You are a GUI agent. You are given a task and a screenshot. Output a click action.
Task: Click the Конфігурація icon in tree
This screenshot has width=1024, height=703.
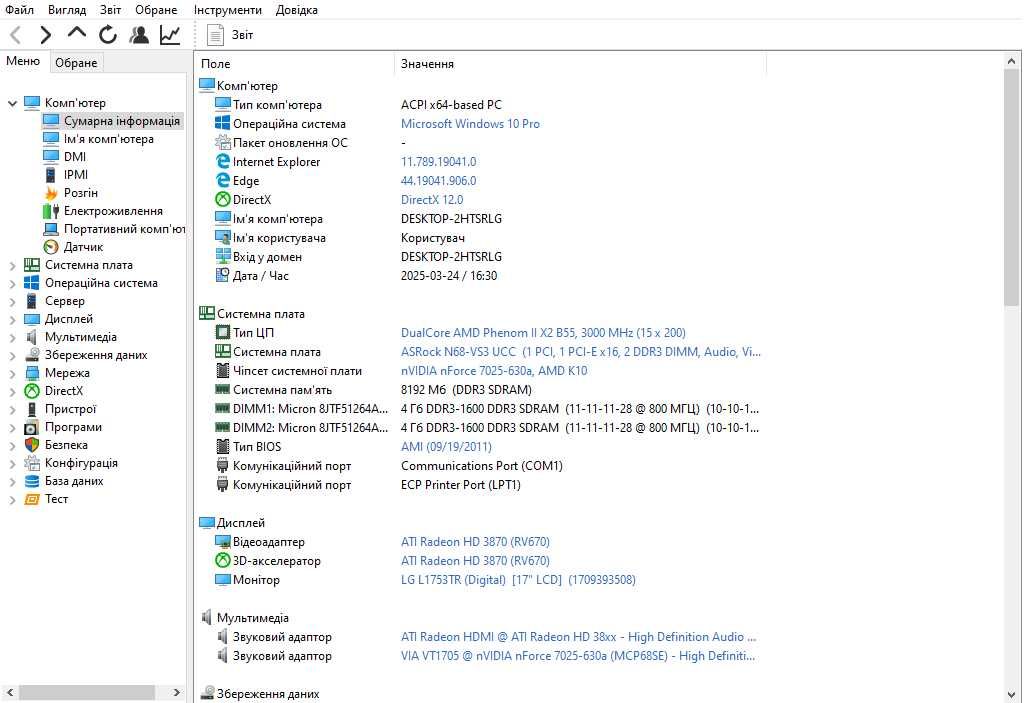(32, 463)
